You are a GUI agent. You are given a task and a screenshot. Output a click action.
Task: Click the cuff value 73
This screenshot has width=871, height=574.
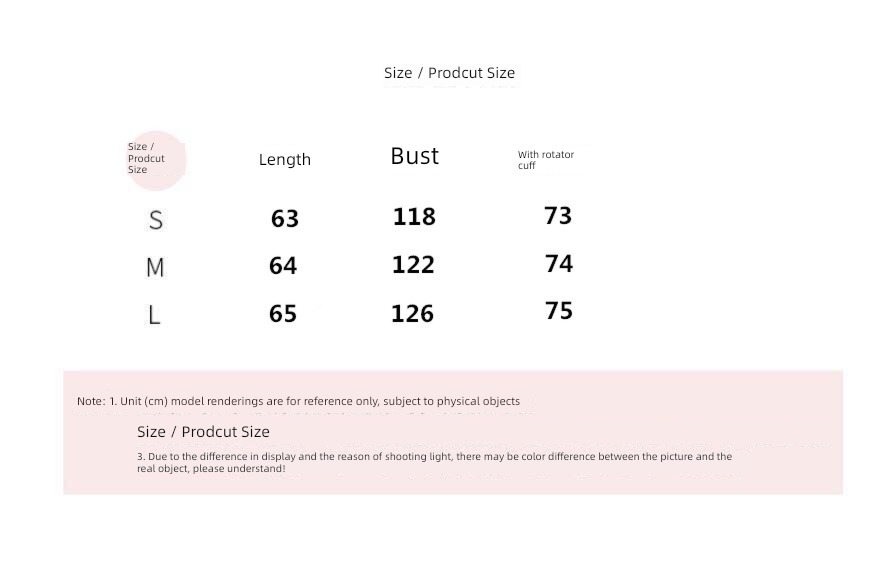coord(558,216)
